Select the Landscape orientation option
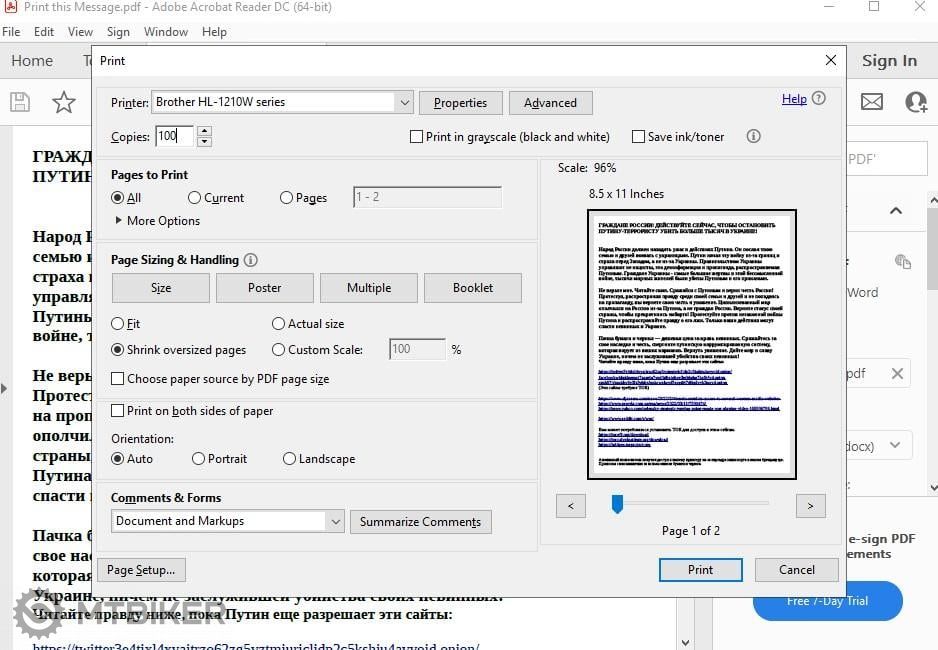This screenshot has height=650, width=938. [289, 459]
